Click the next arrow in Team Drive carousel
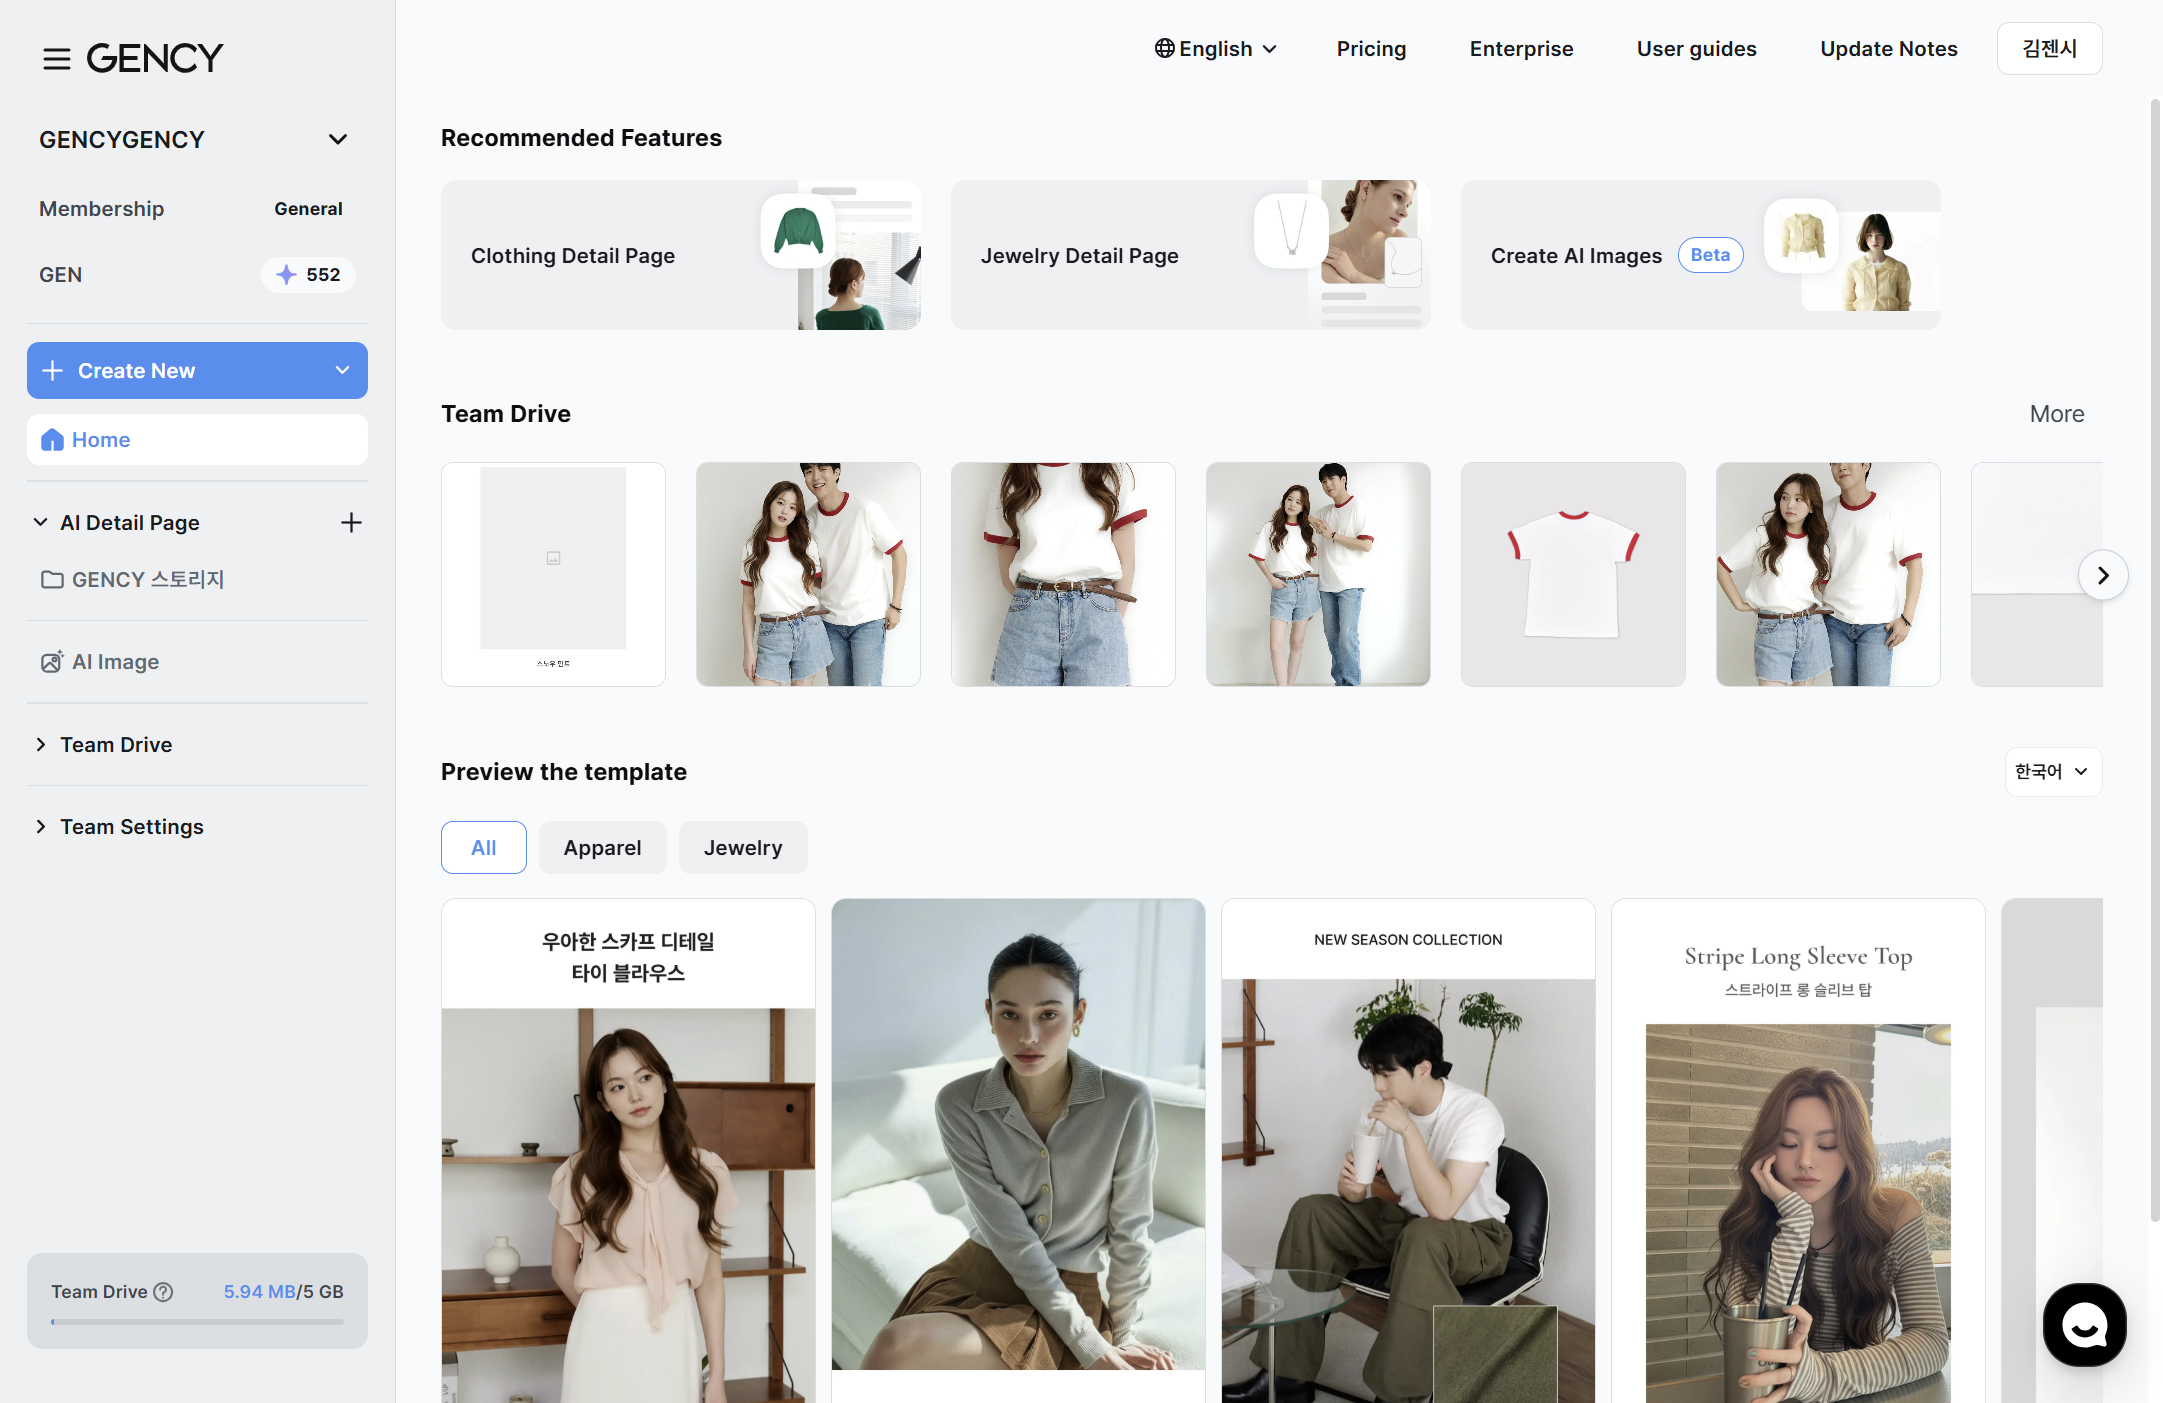The height and width of the screenshot is (1403, 2163). point(2103,575)
